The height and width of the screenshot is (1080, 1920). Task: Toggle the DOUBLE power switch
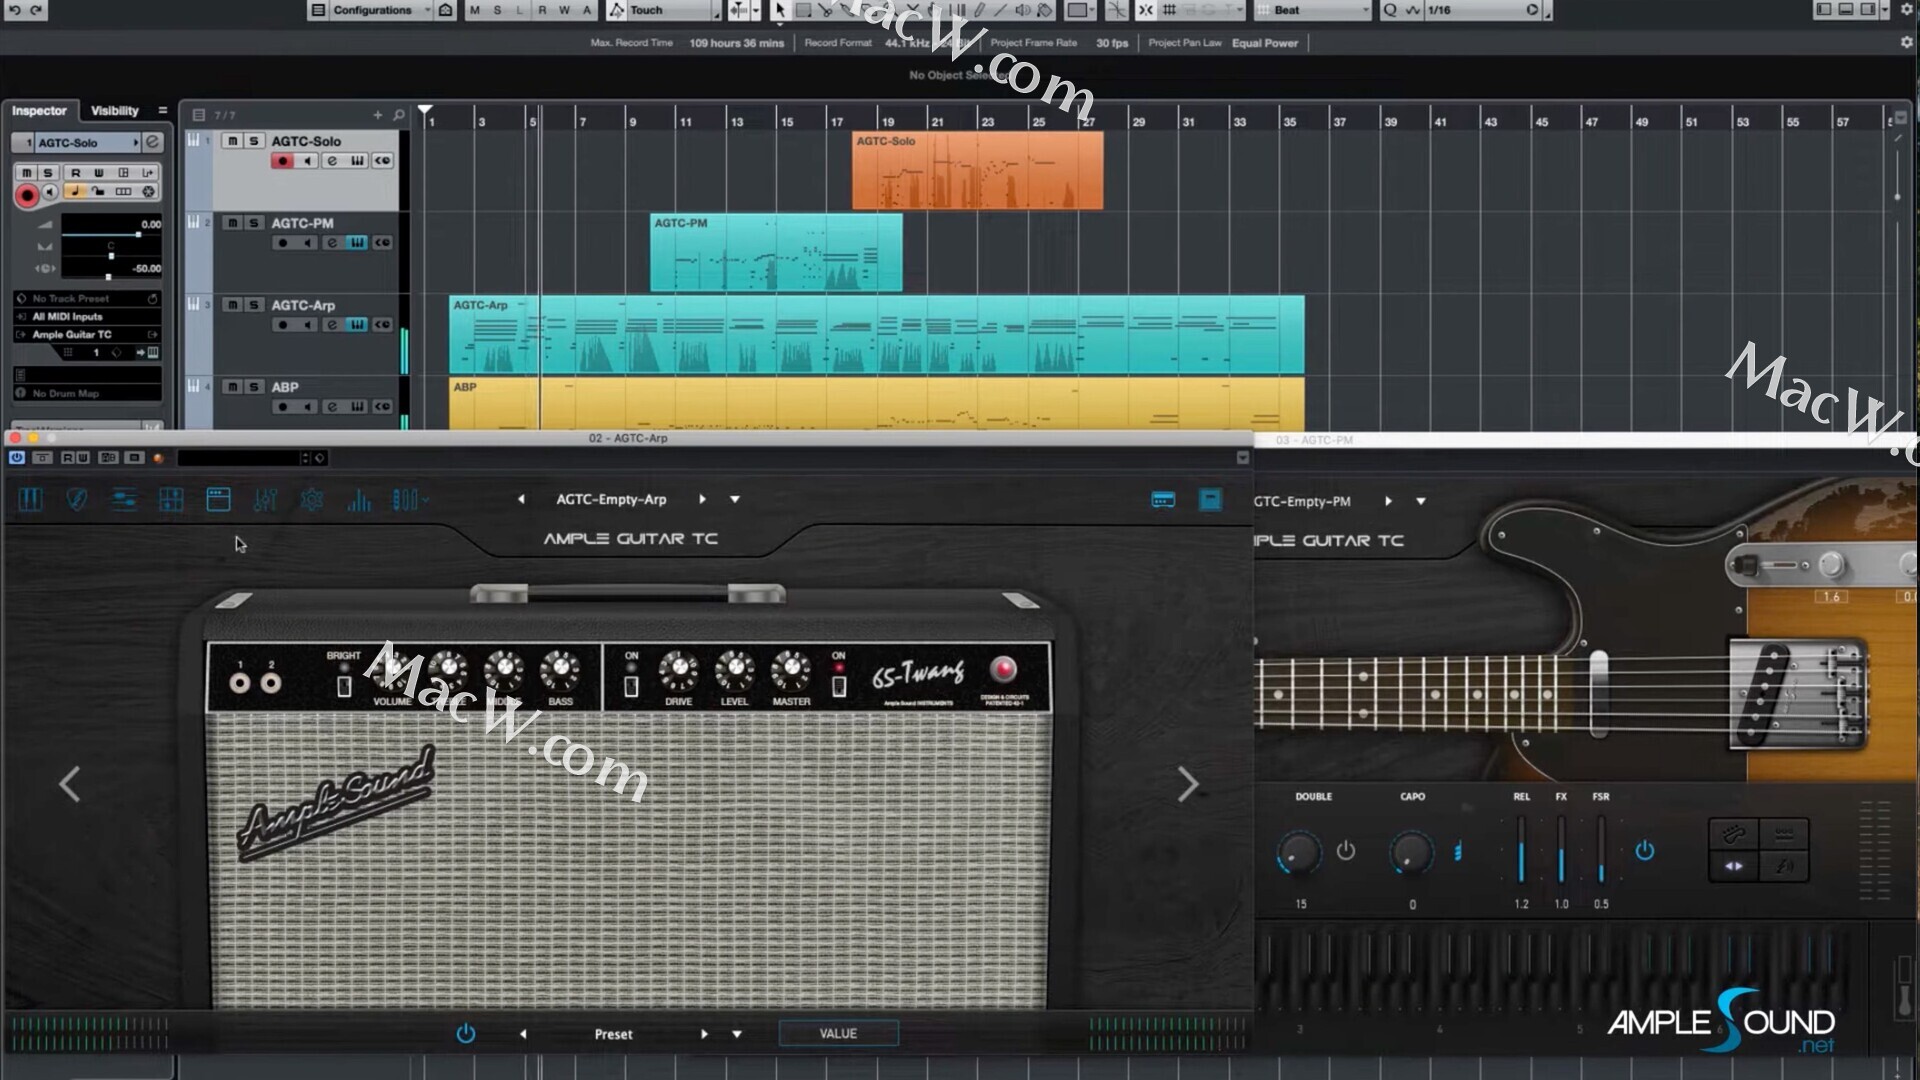(1346, 851)
